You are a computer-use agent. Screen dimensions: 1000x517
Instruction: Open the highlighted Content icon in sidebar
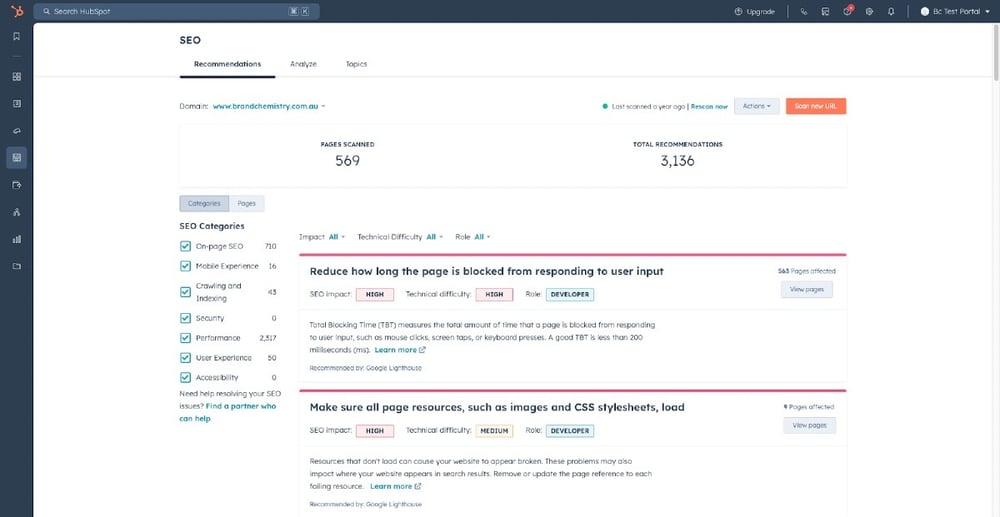pos(17,157)
